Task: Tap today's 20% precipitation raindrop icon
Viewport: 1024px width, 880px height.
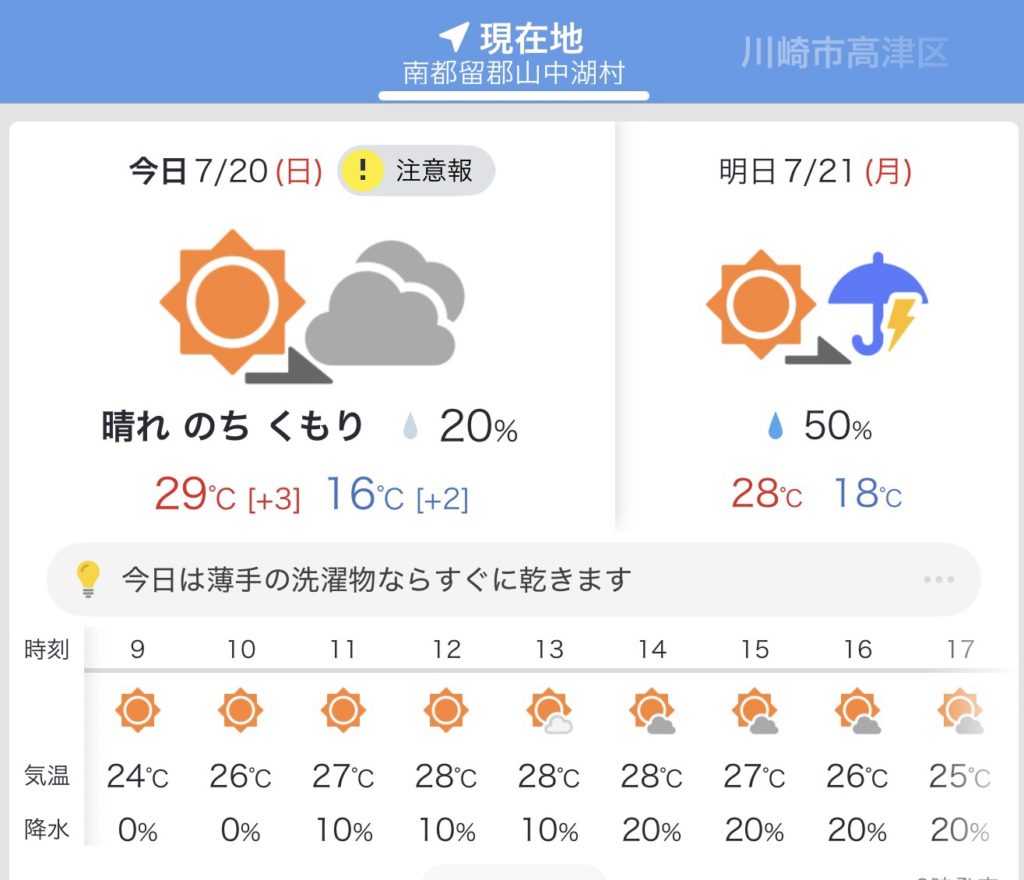Action: click(x=411, y=428)
